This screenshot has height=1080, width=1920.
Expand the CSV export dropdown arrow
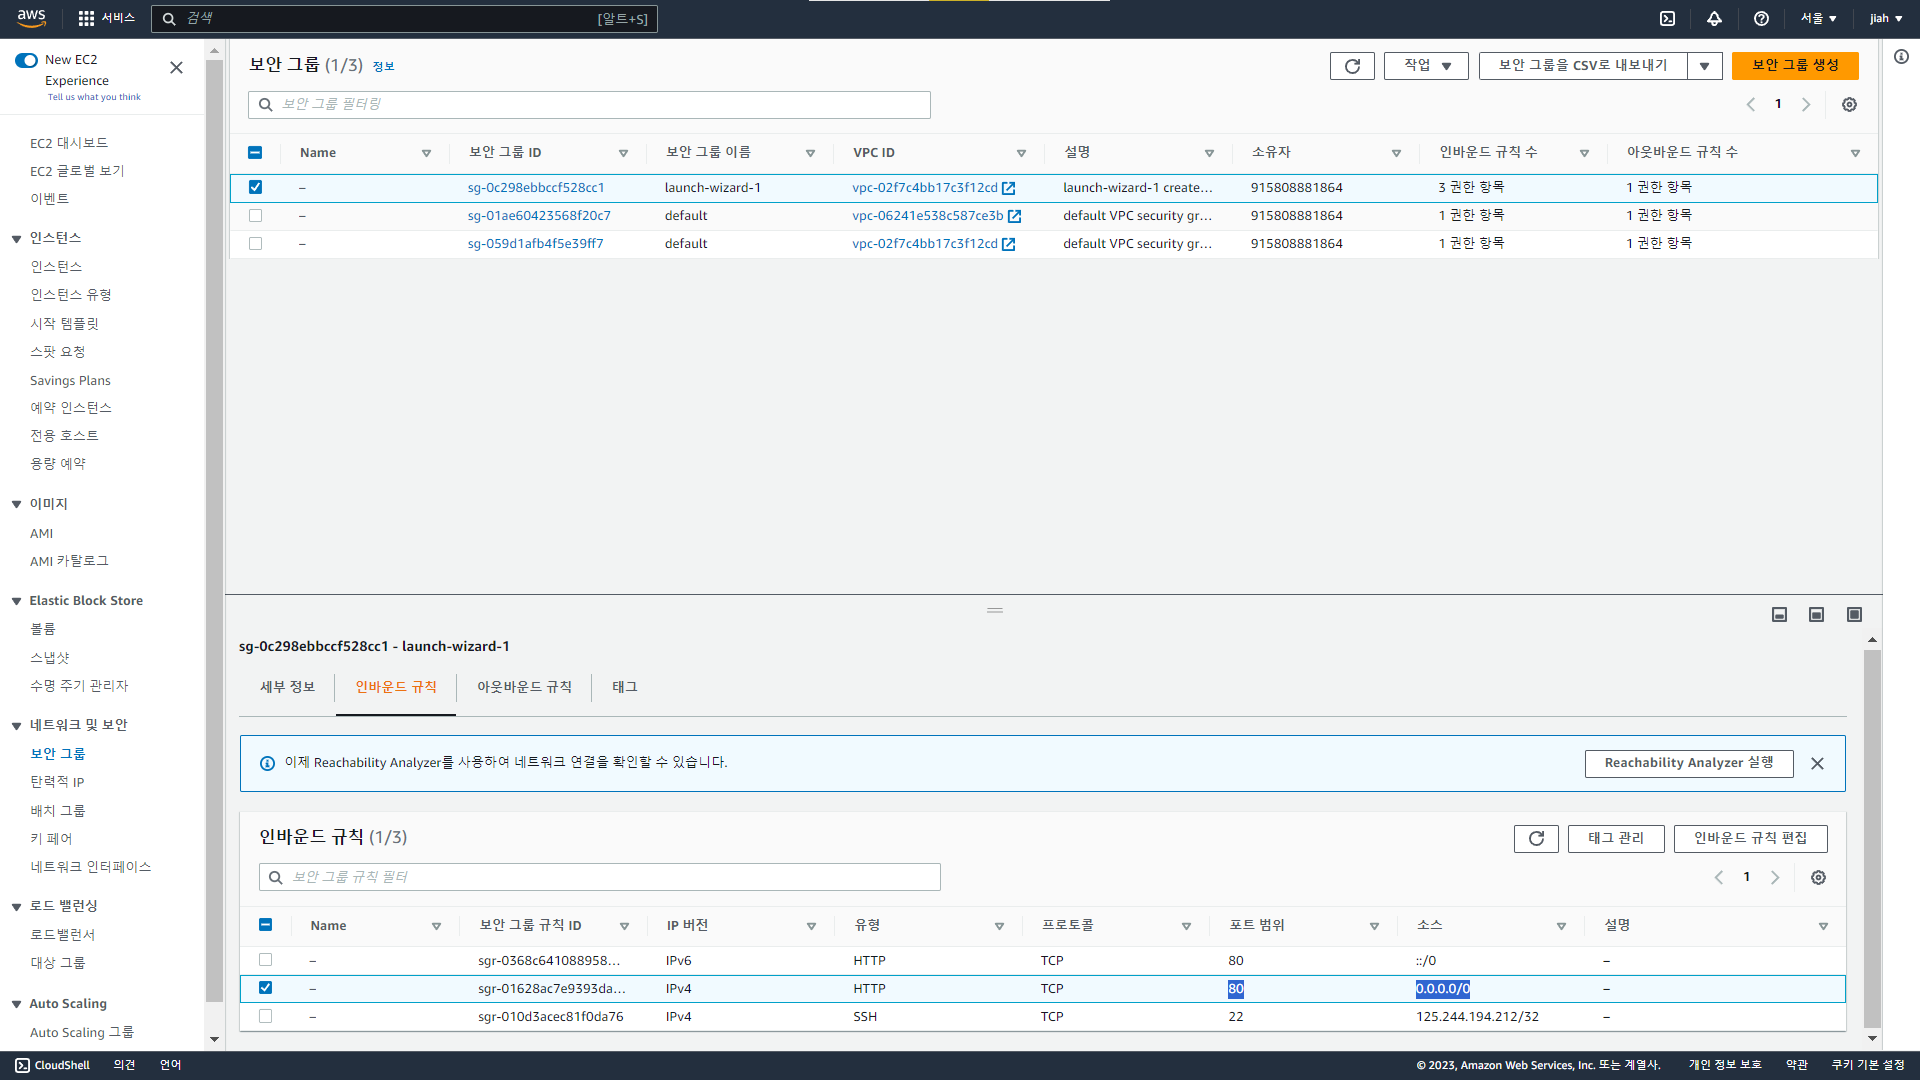1705,66
